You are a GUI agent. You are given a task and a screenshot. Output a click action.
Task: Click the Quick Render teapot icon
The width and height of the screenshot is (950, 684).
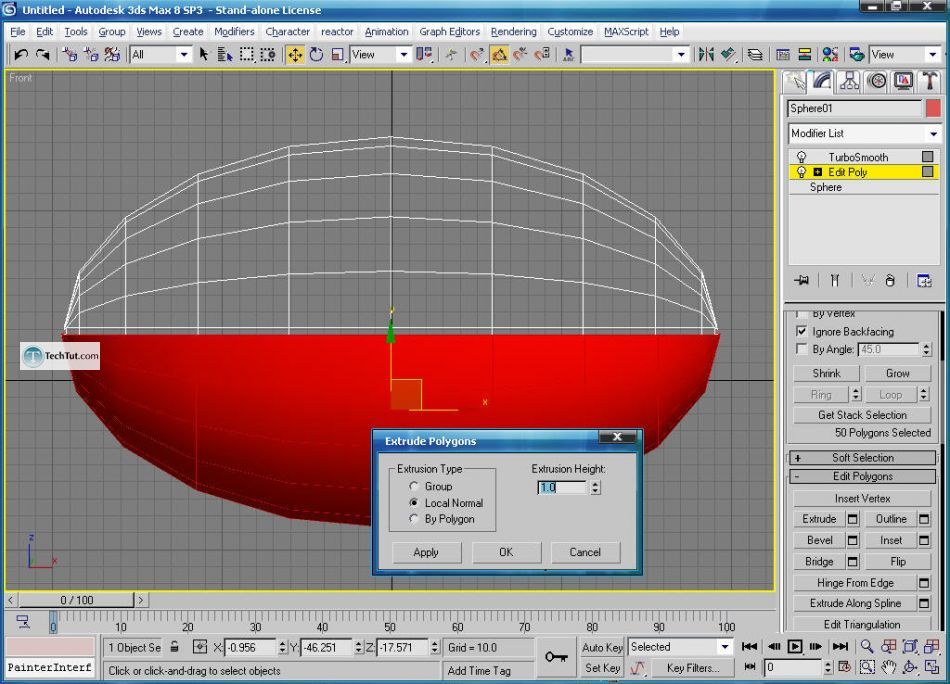(x=857, y=55)
